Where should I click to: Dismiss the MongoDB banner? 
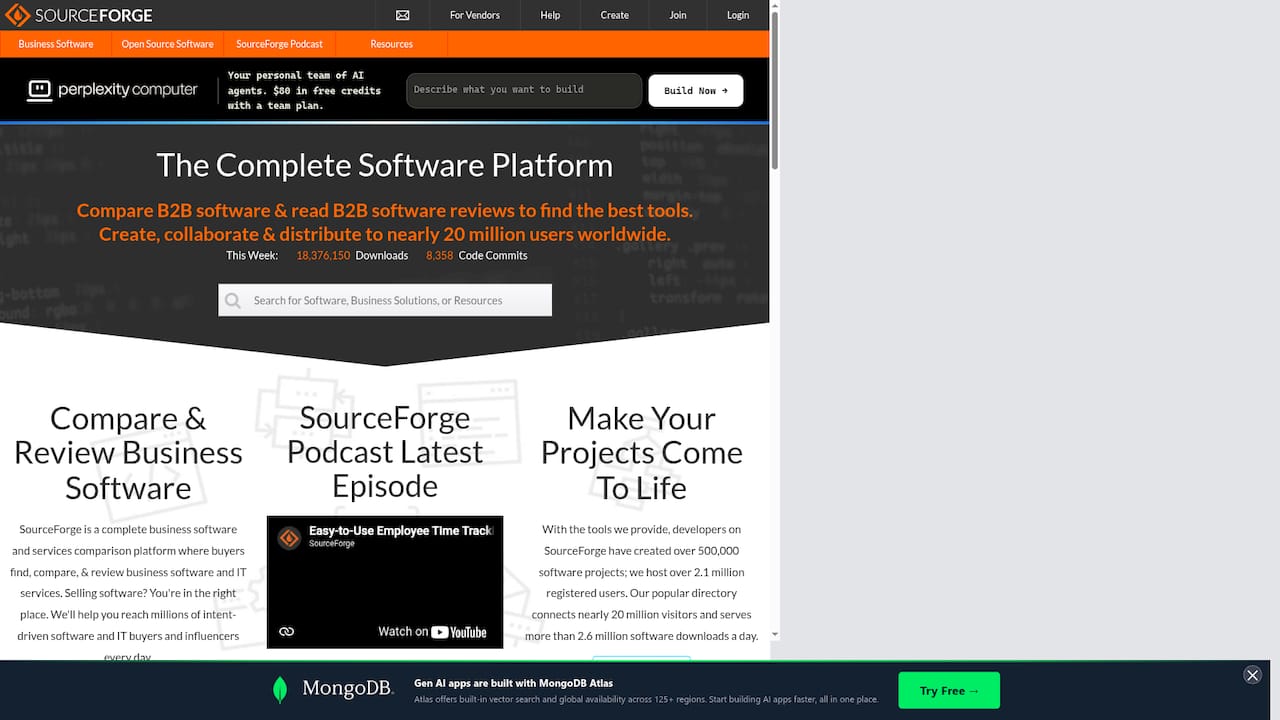tap(1252, 675)
